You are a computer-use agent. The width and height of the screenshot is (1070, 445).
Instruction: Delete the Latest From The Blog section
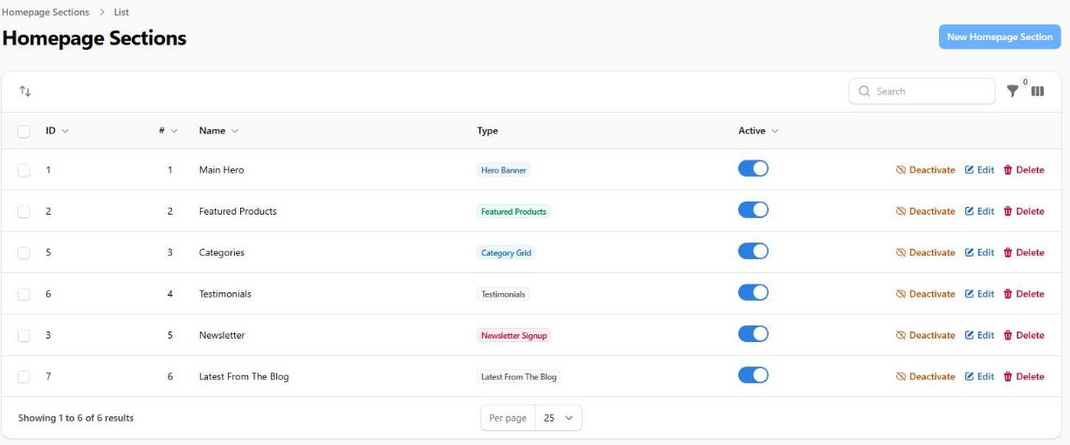[1024, 377]
